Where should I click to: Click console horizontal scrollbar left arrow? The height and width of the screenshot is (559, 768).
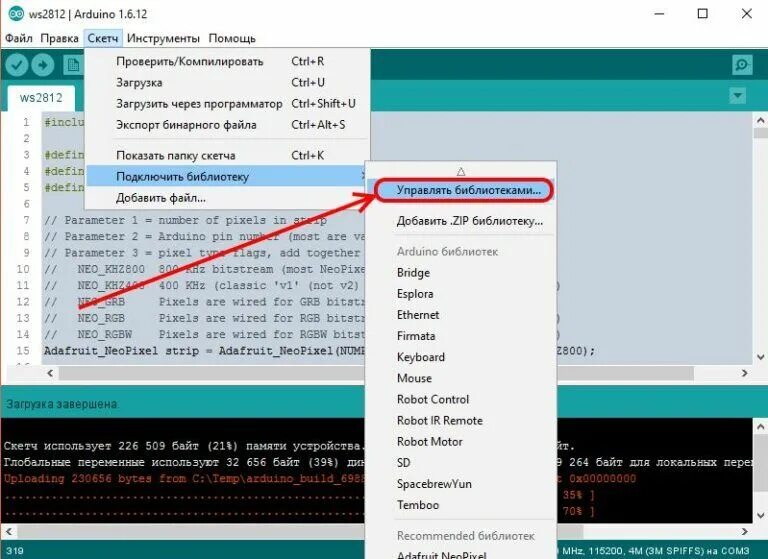tap(9, 531)
